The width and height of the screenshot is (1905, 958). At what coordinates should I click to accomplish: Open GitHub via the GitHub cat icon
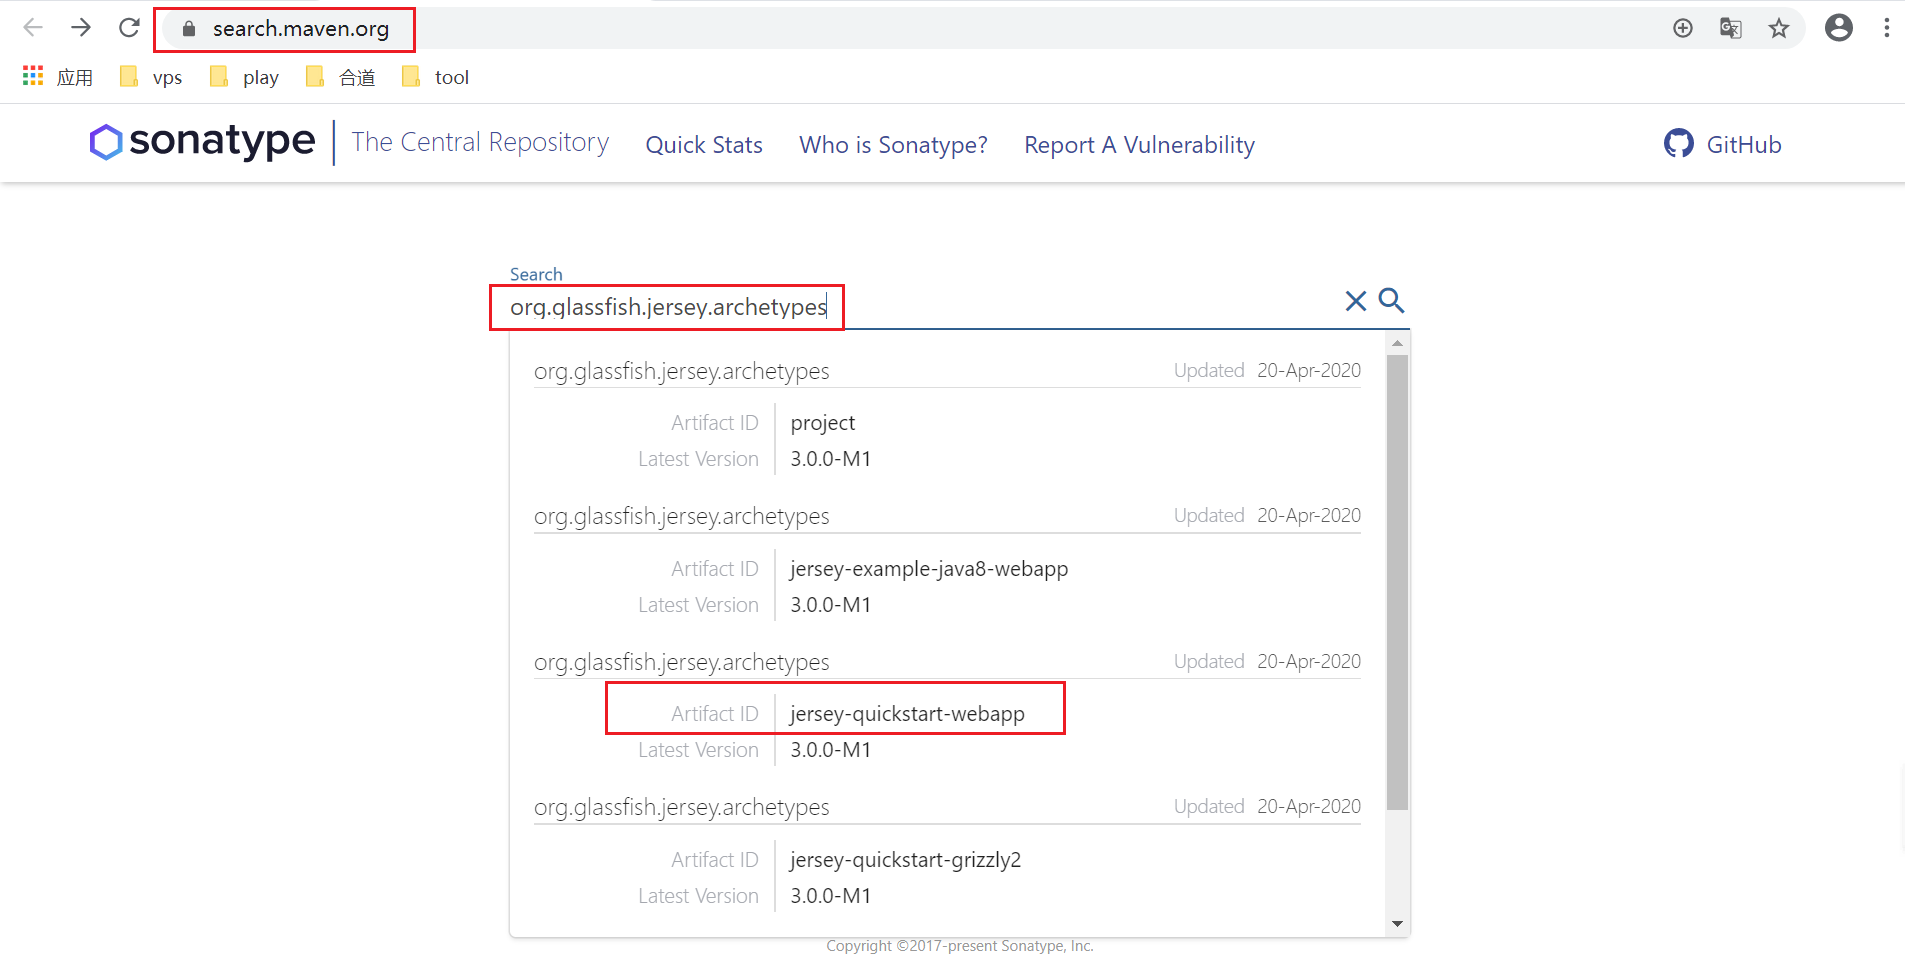[1678, 143]
